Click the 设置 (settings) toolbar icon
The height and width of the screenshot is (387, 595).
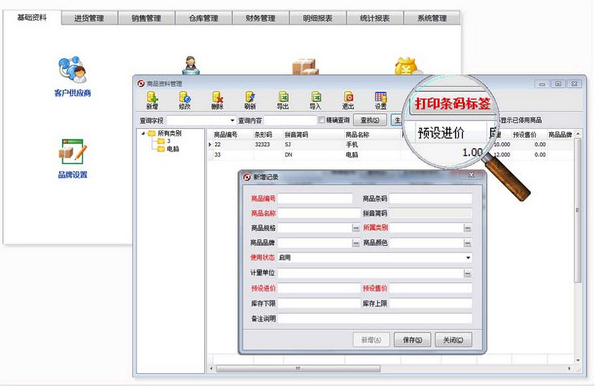[x=381, y=100]
